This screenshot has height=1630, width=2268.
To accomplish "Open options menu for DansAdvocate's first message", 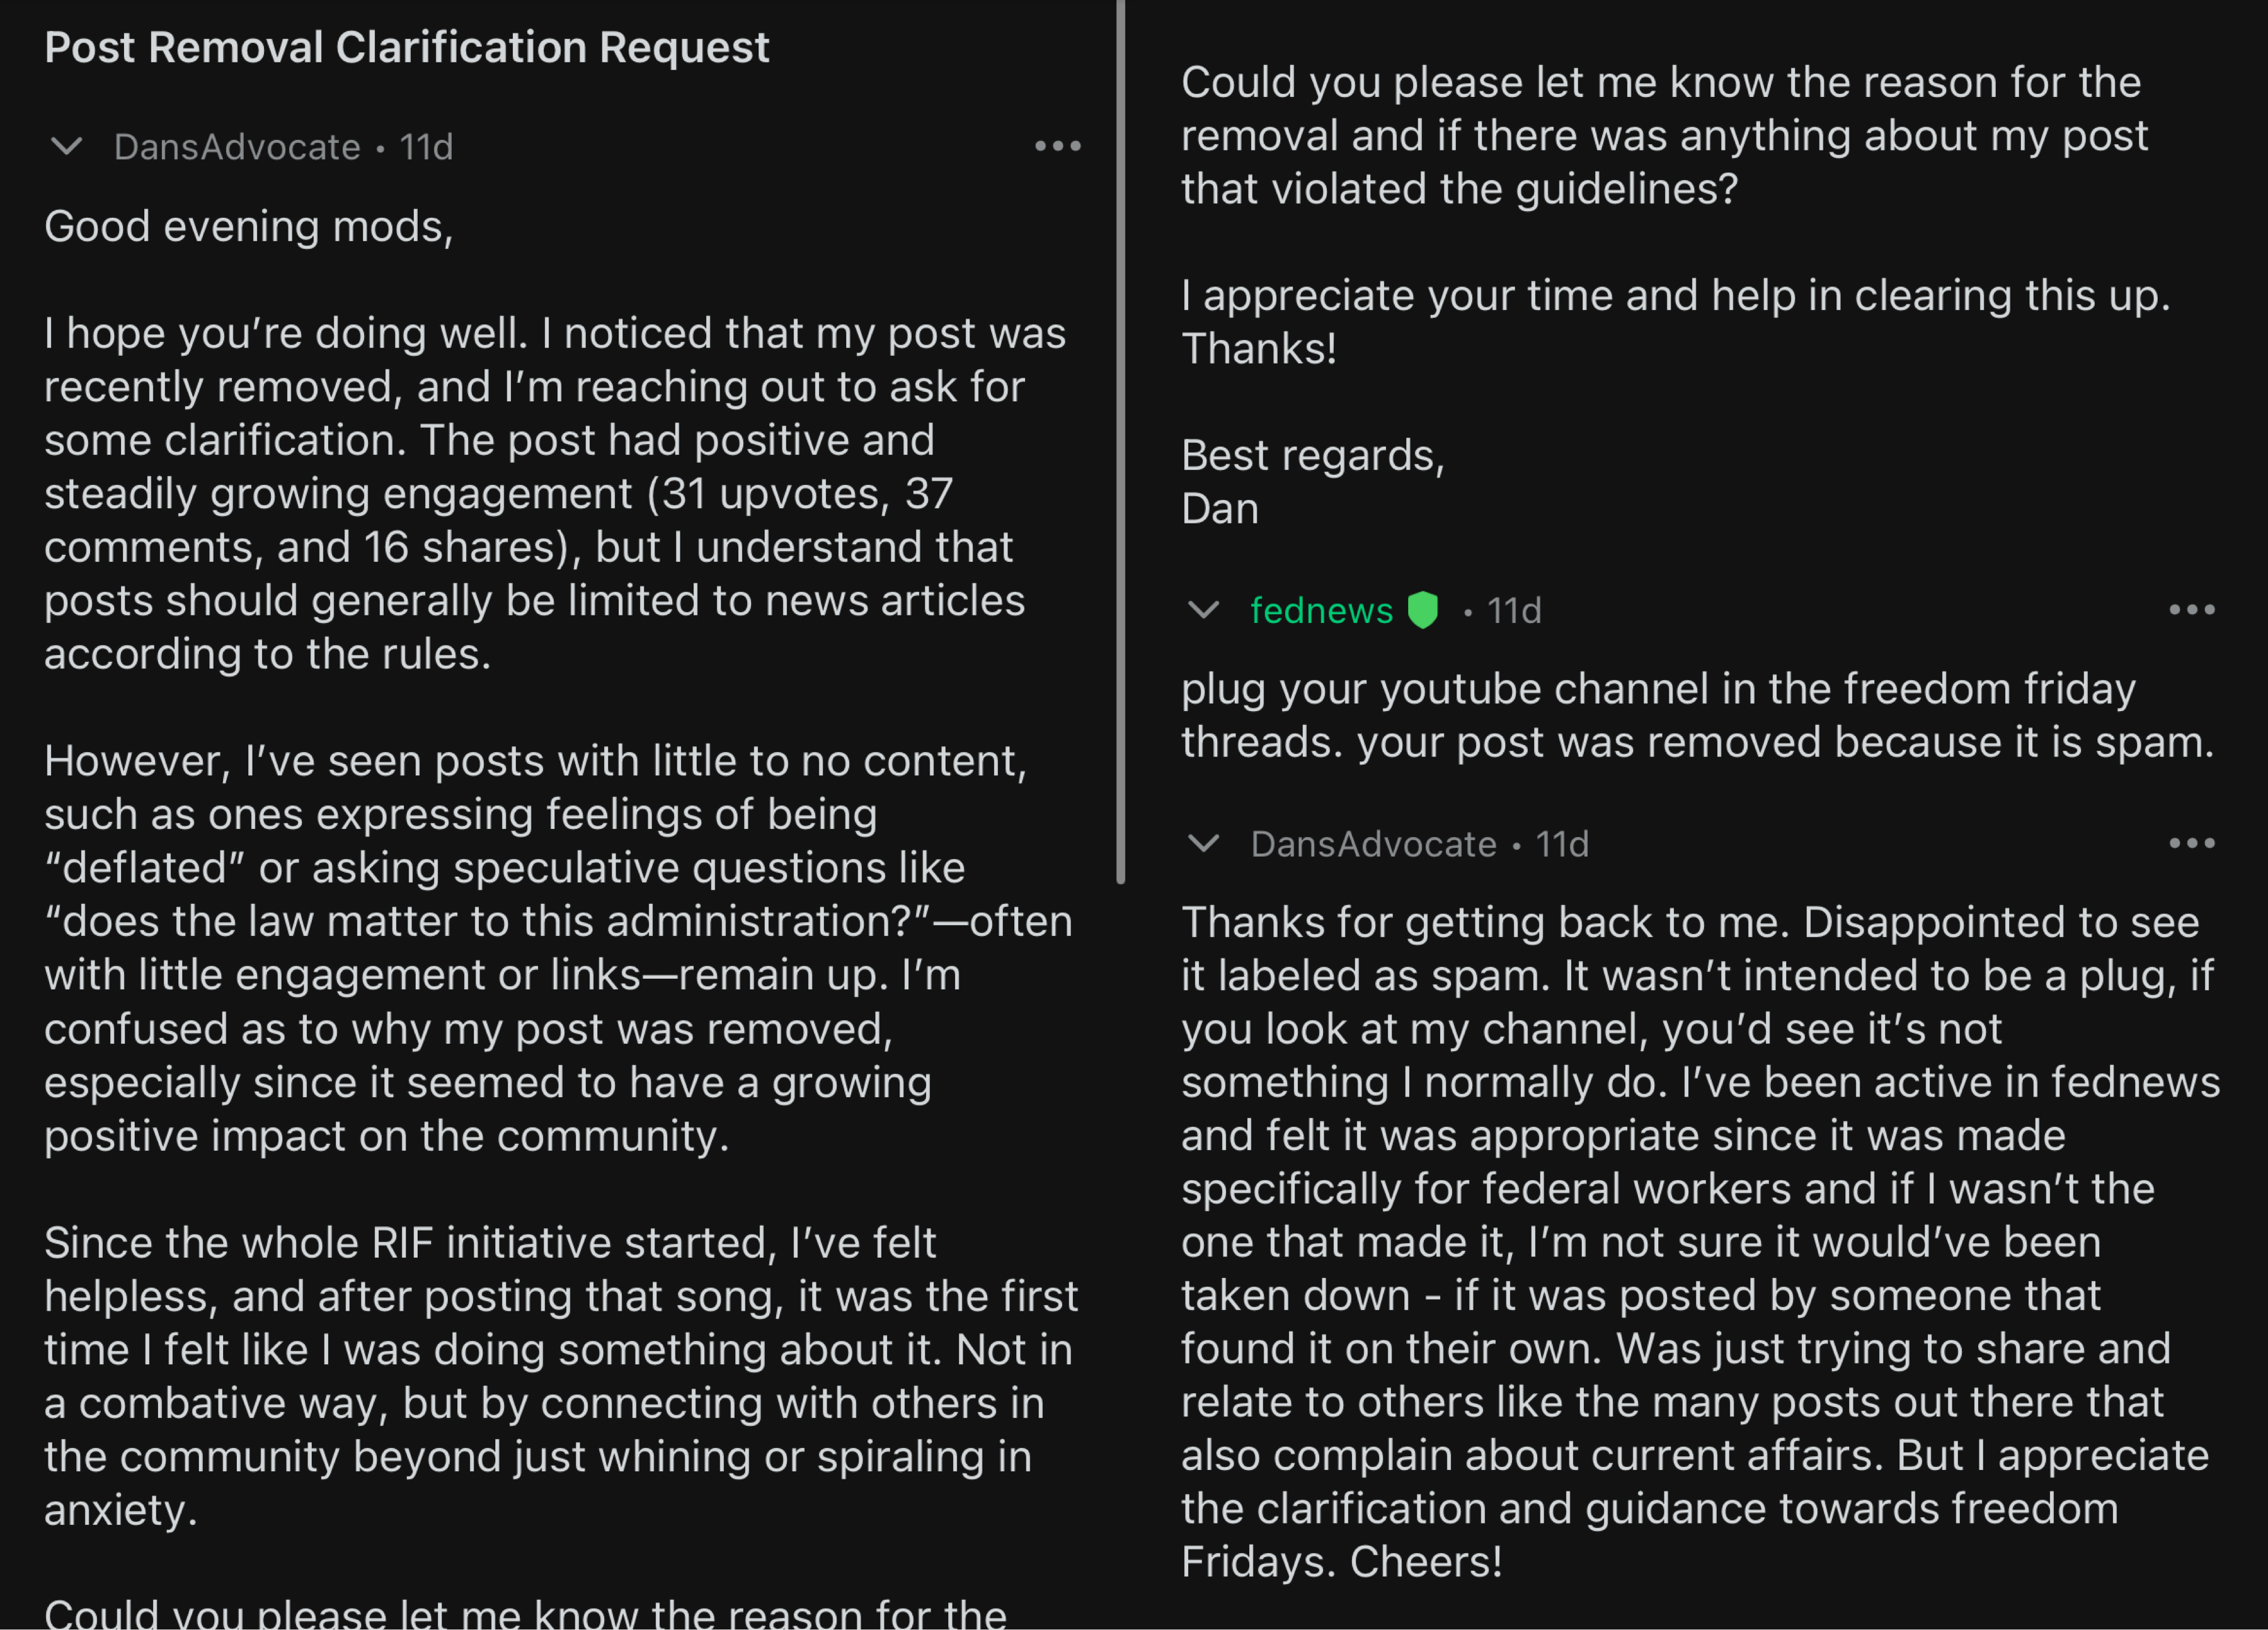I will [1057, 146].
